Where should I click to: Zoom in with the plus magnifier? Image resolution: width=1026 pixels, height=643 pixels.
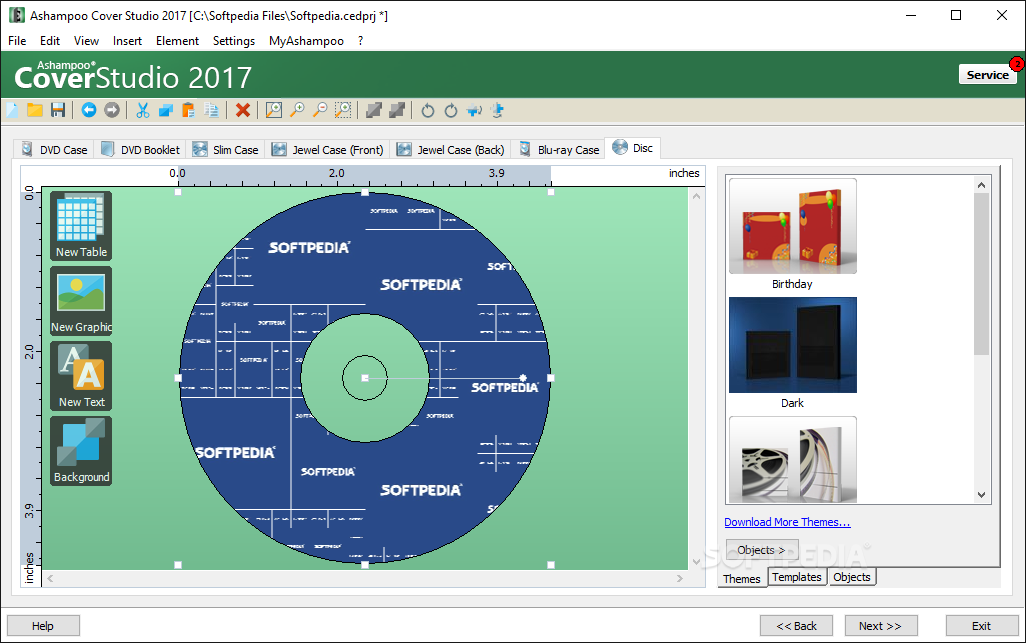point(297,110)
